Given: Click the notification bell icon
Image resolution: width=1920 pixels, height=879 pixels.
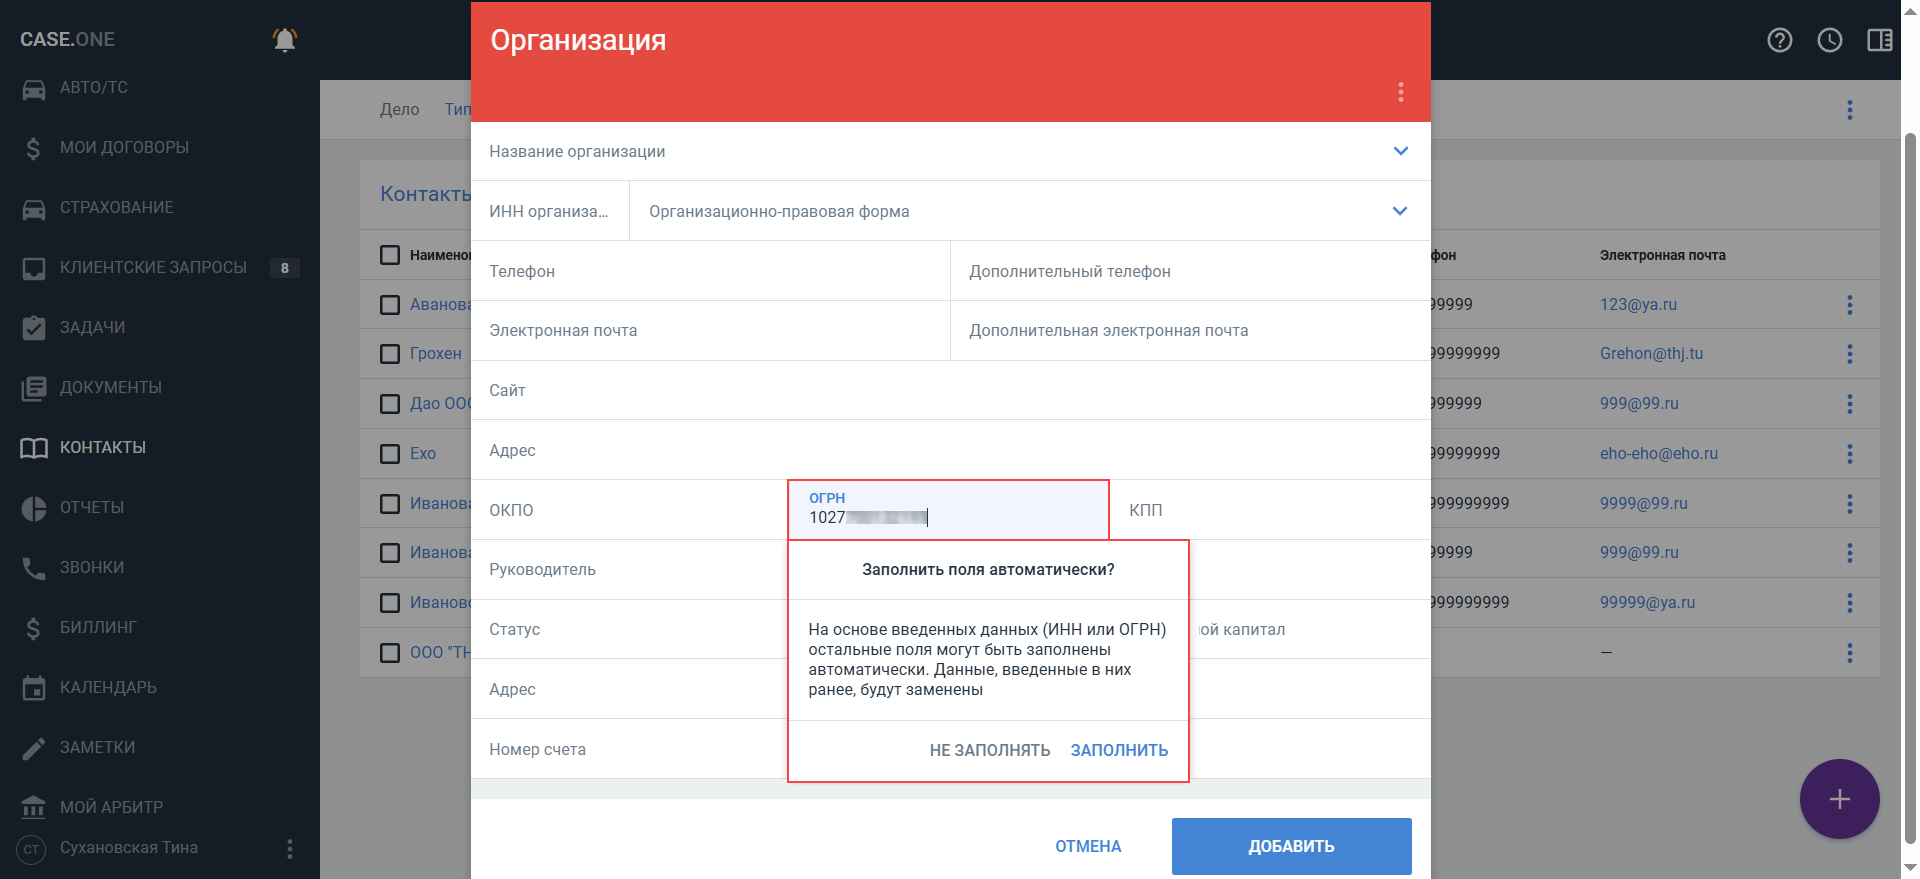Looking at the screenshot, I should pos(285,40).
